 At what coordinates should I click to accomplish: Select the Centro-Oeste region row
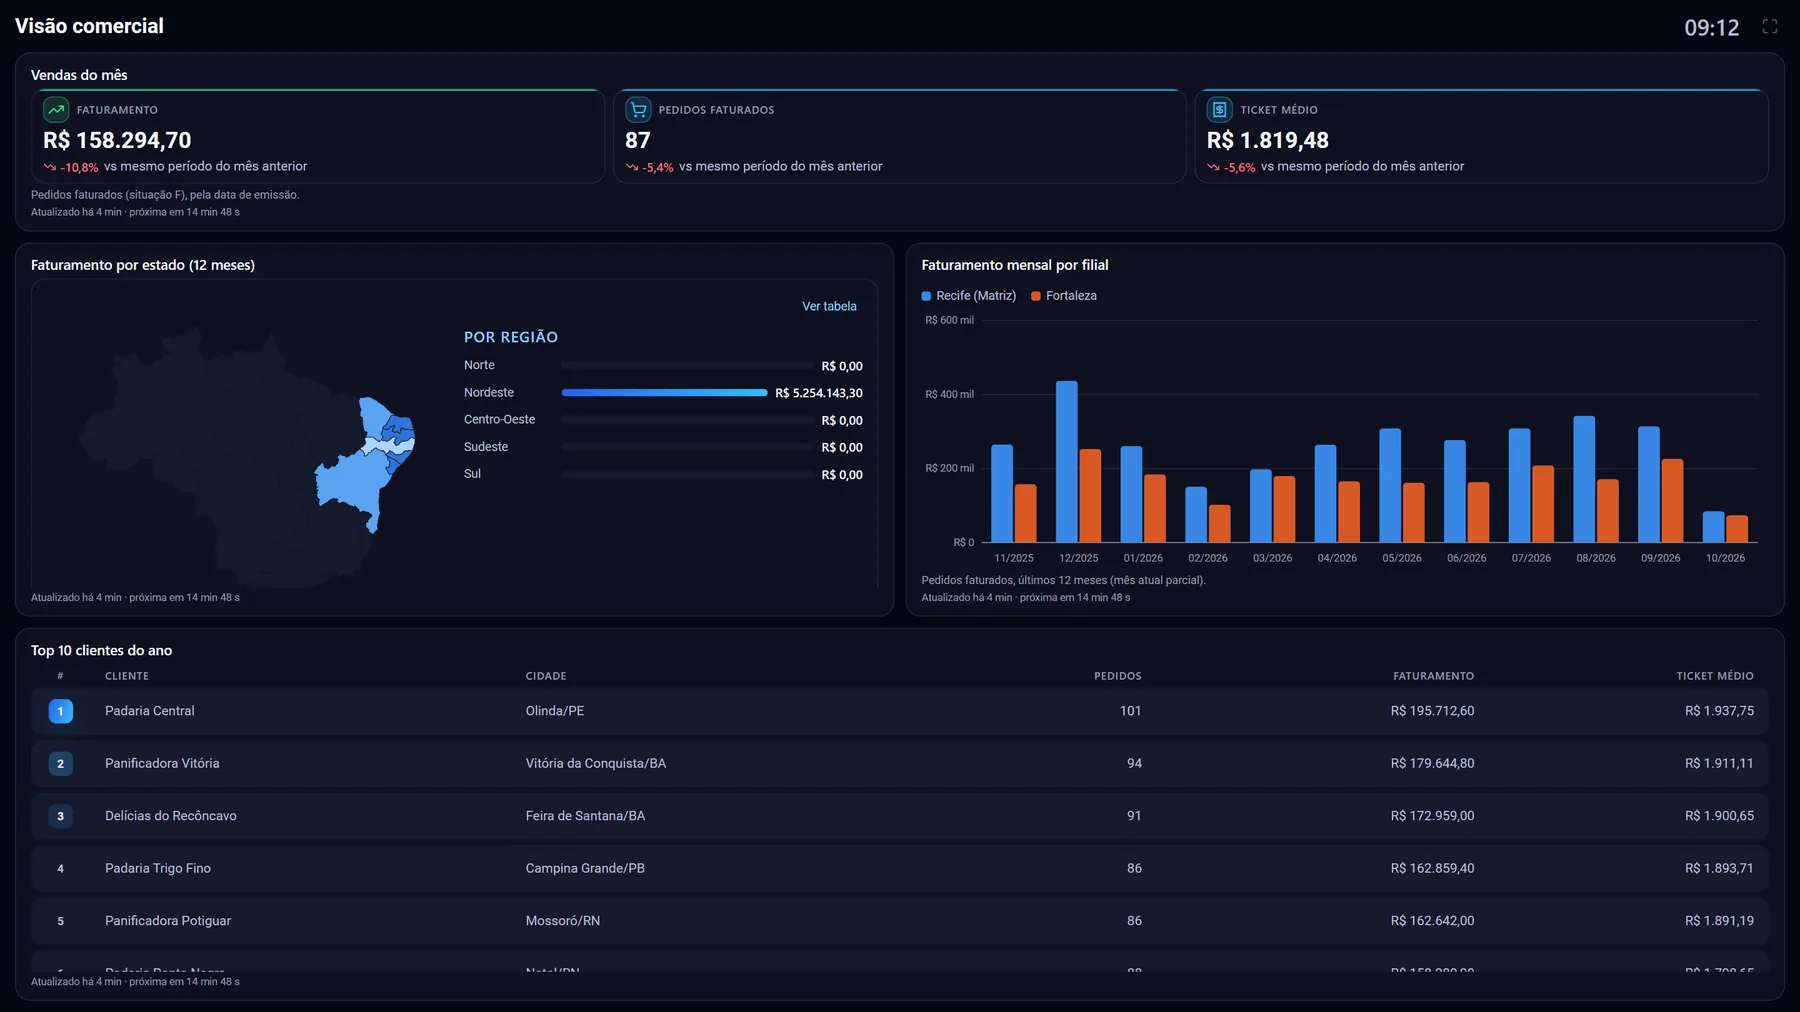click(x=663, y=420)
